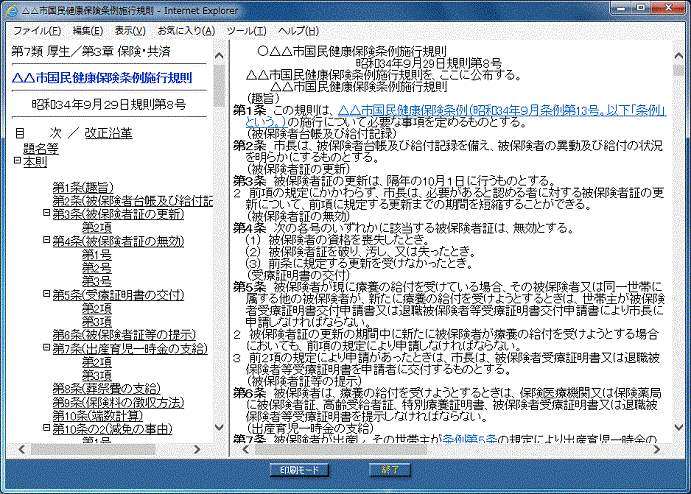Collapse the 第5条(受療証明書の交付) node
Viewport: 691px width, 494px height.
(46, 295)
